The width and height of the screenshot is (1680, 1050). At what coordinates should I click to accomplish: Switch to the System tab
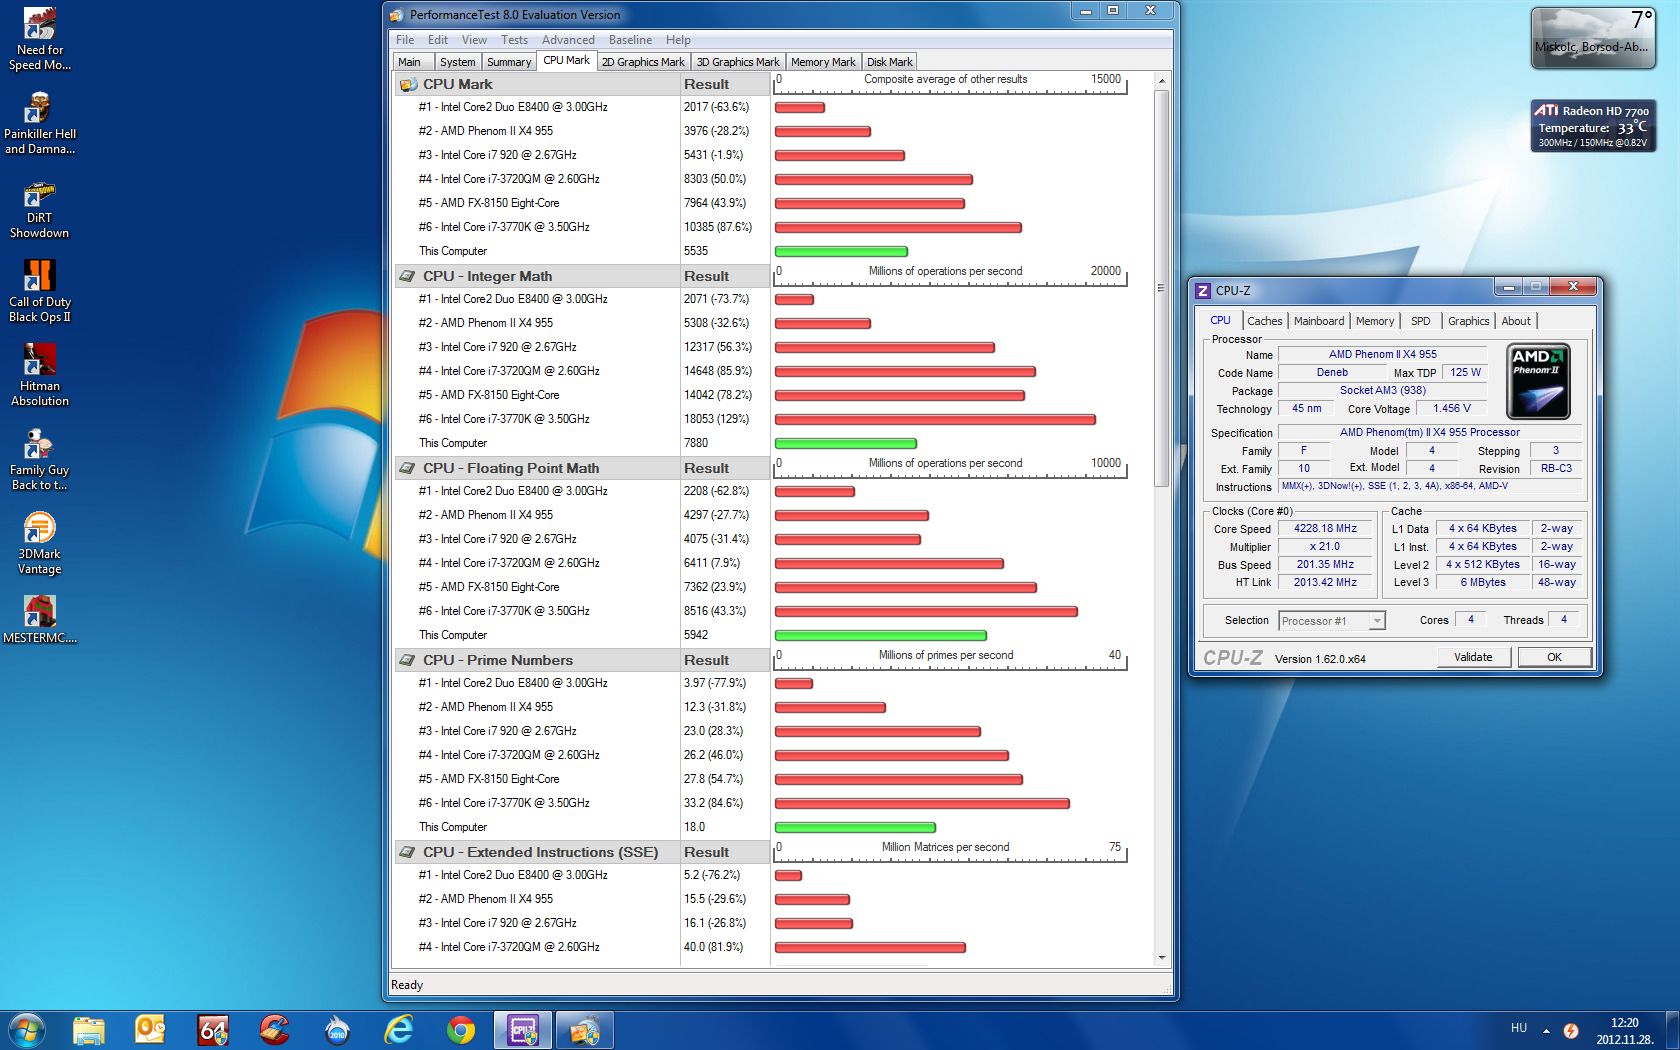(458, 62)
